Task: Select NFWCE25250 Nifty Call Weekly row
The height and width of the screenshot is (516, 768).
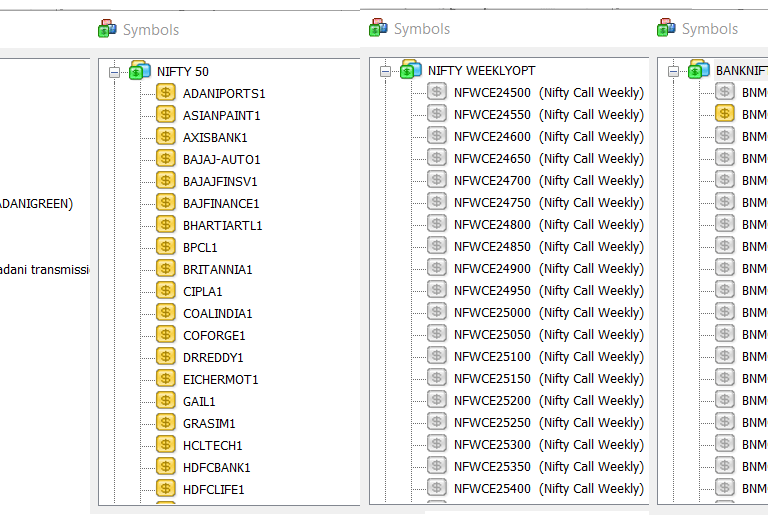Action: [549, 423]
